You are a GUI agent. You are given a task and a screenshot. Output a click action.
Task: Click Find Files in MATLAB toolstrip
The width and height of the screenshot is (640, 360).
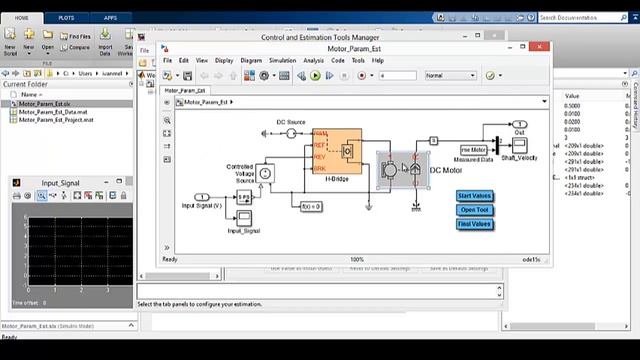click(x=76, y=36)
